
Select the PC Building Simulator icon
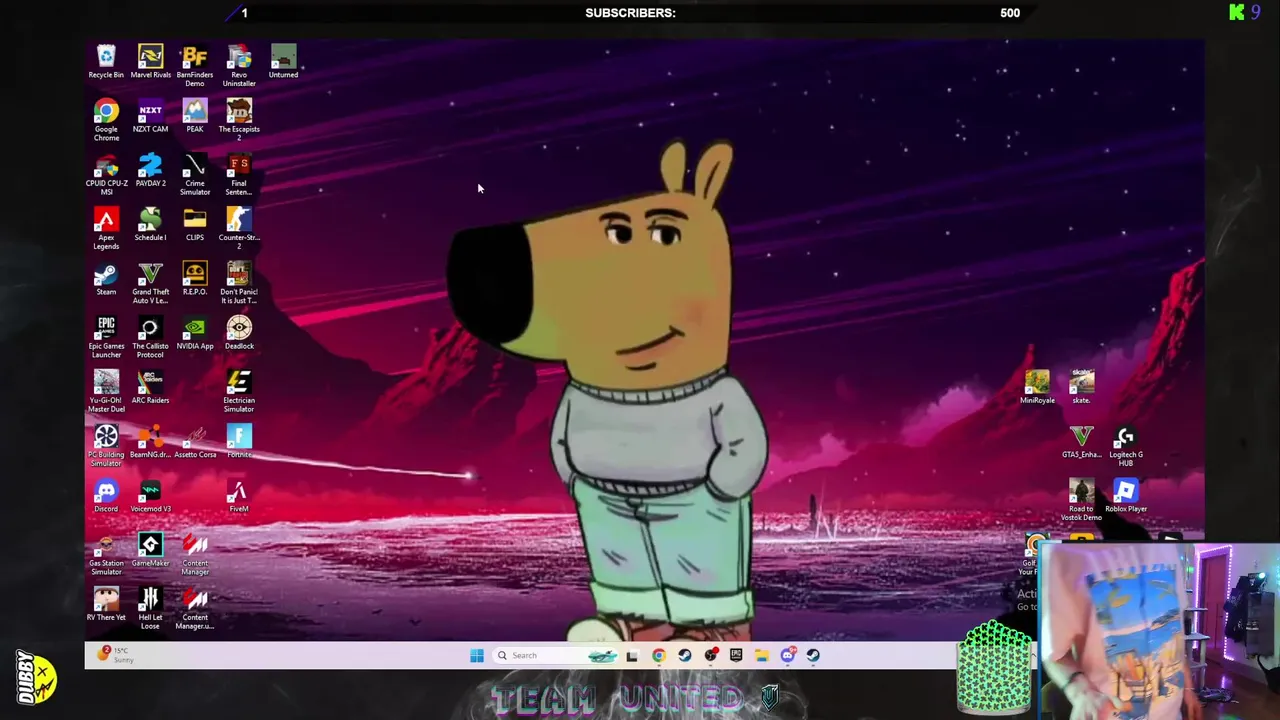coord(106,445)
